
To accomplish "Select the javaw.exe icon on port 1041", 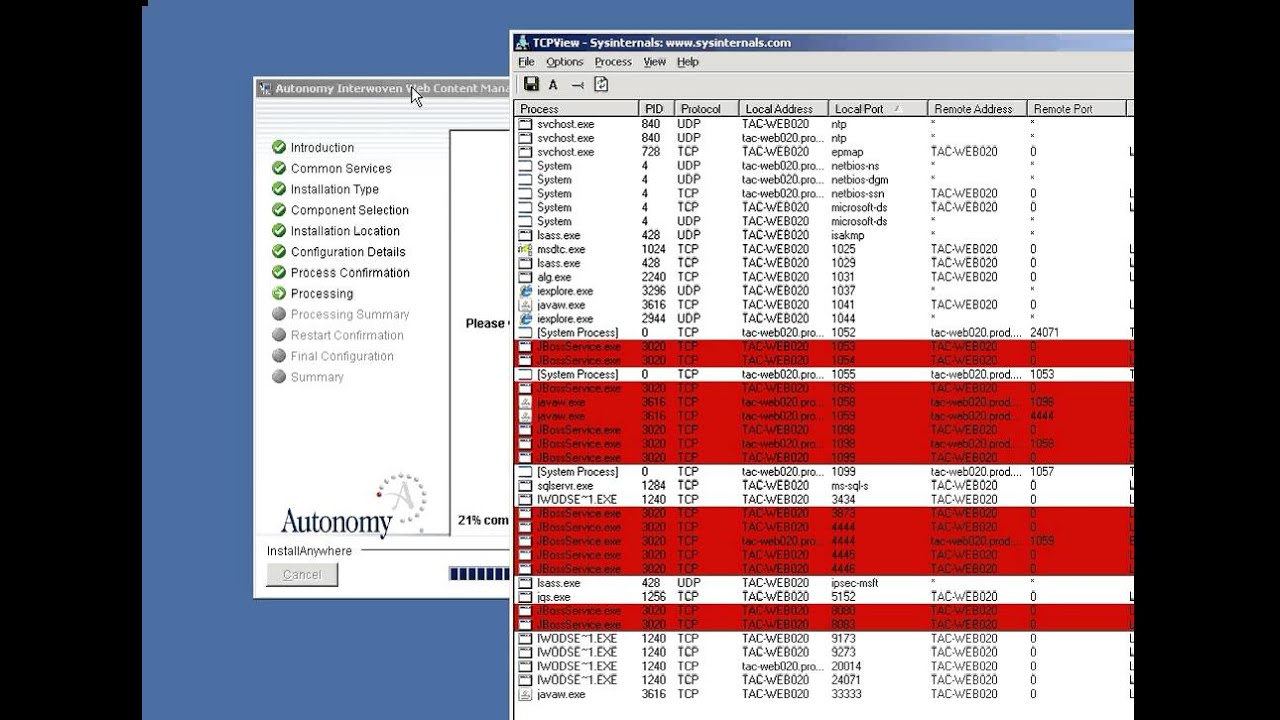I will click(525, 305).
